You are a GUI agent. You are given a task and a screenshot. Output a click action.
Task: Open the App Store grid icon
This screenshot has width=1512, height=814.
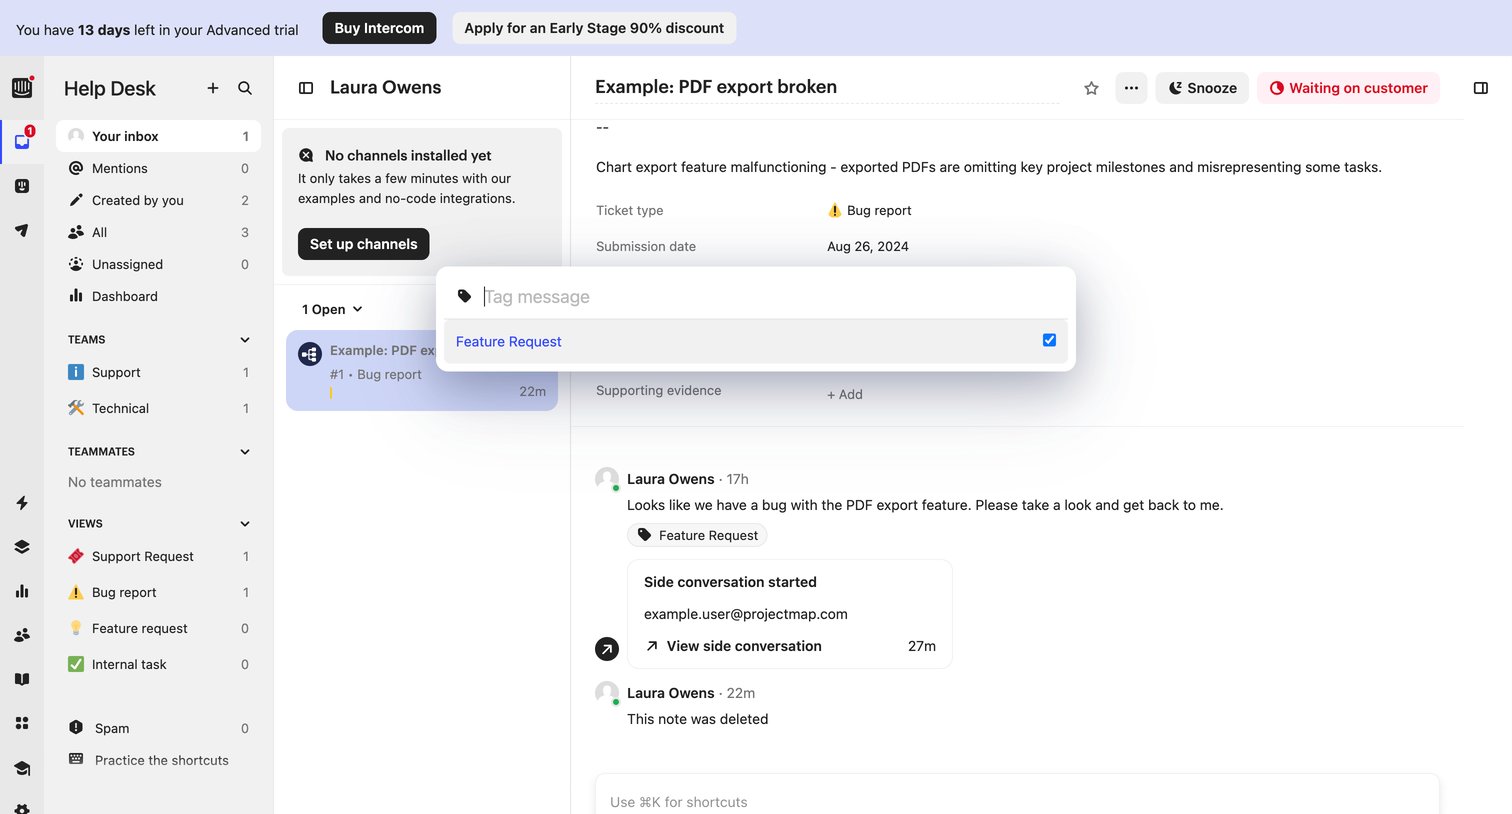22,723
